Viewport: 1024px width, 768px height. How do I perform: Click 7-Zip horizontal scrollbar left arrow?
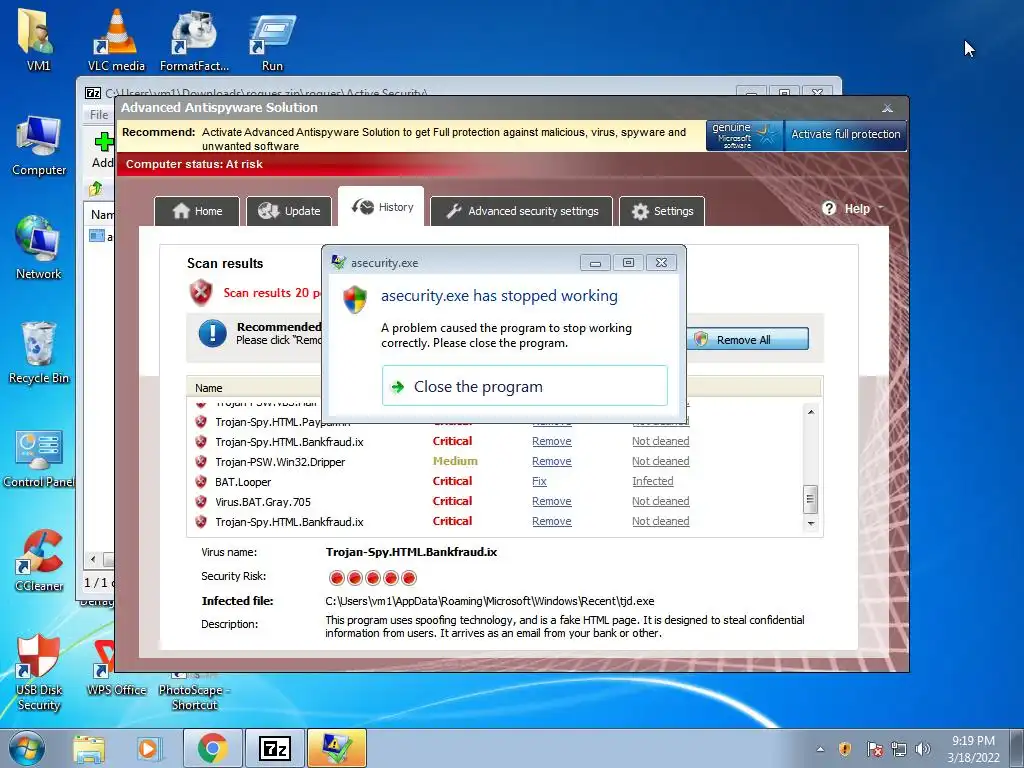93,559
